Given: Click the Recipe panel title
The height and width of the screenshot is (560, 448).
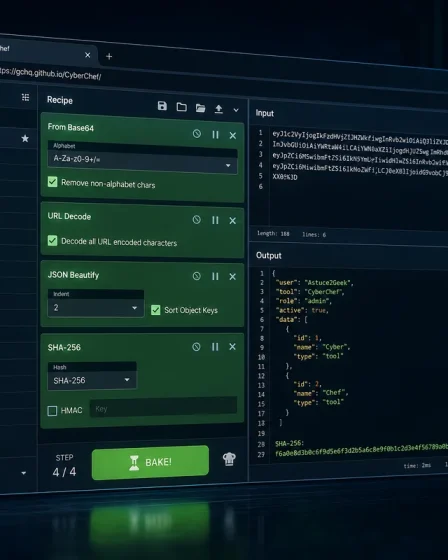Looking at the screenshot, I should pyautogui.click(x=60, y=100).
